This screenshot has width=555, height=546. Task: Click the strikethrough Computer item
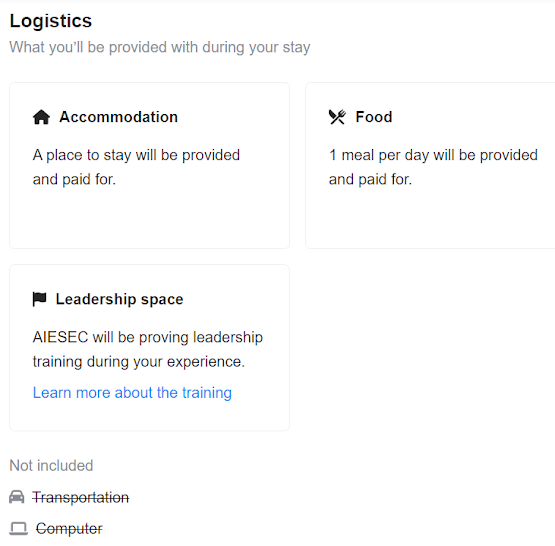point(69,529)
